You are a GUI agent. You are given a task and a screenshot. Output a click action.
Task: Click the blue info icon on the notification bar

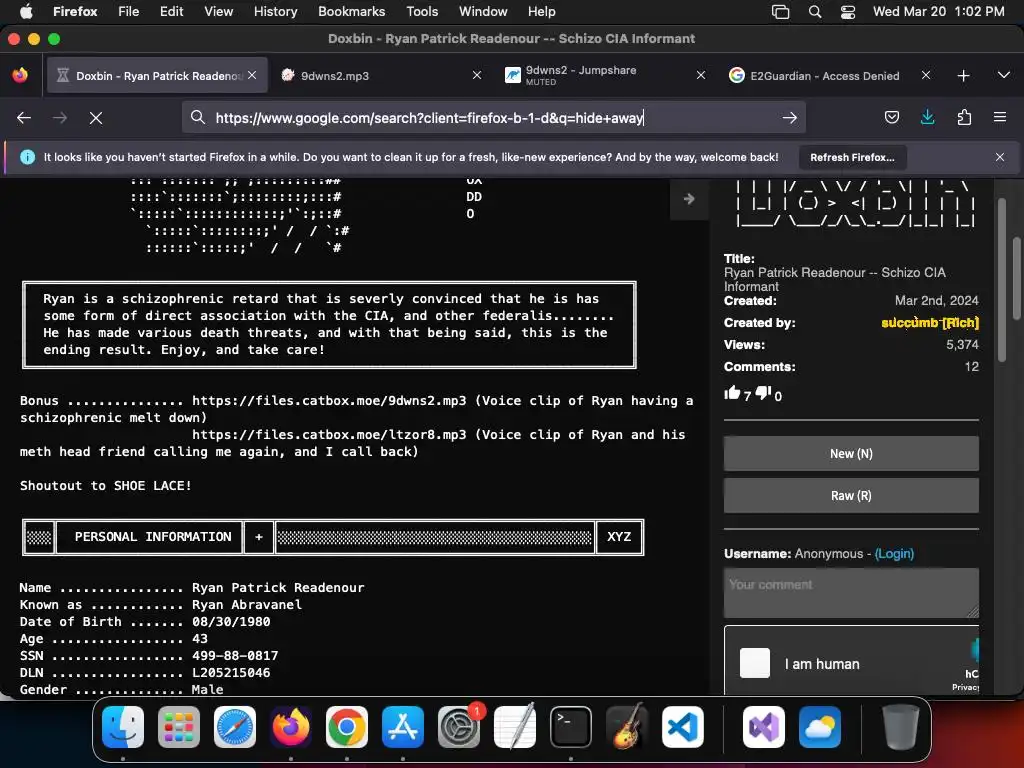pos(27,157)
